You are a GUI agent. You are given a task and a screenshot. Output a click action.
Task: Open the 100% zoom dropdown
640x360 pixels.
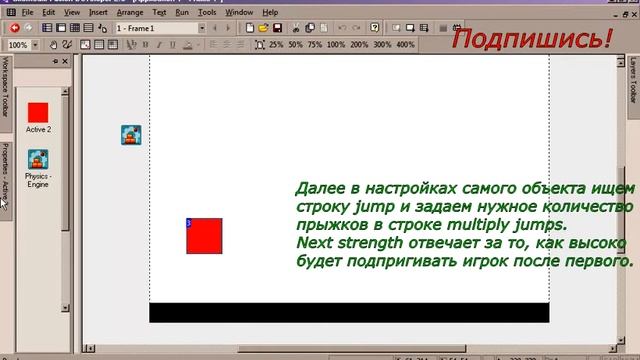(x=35, y=44)
